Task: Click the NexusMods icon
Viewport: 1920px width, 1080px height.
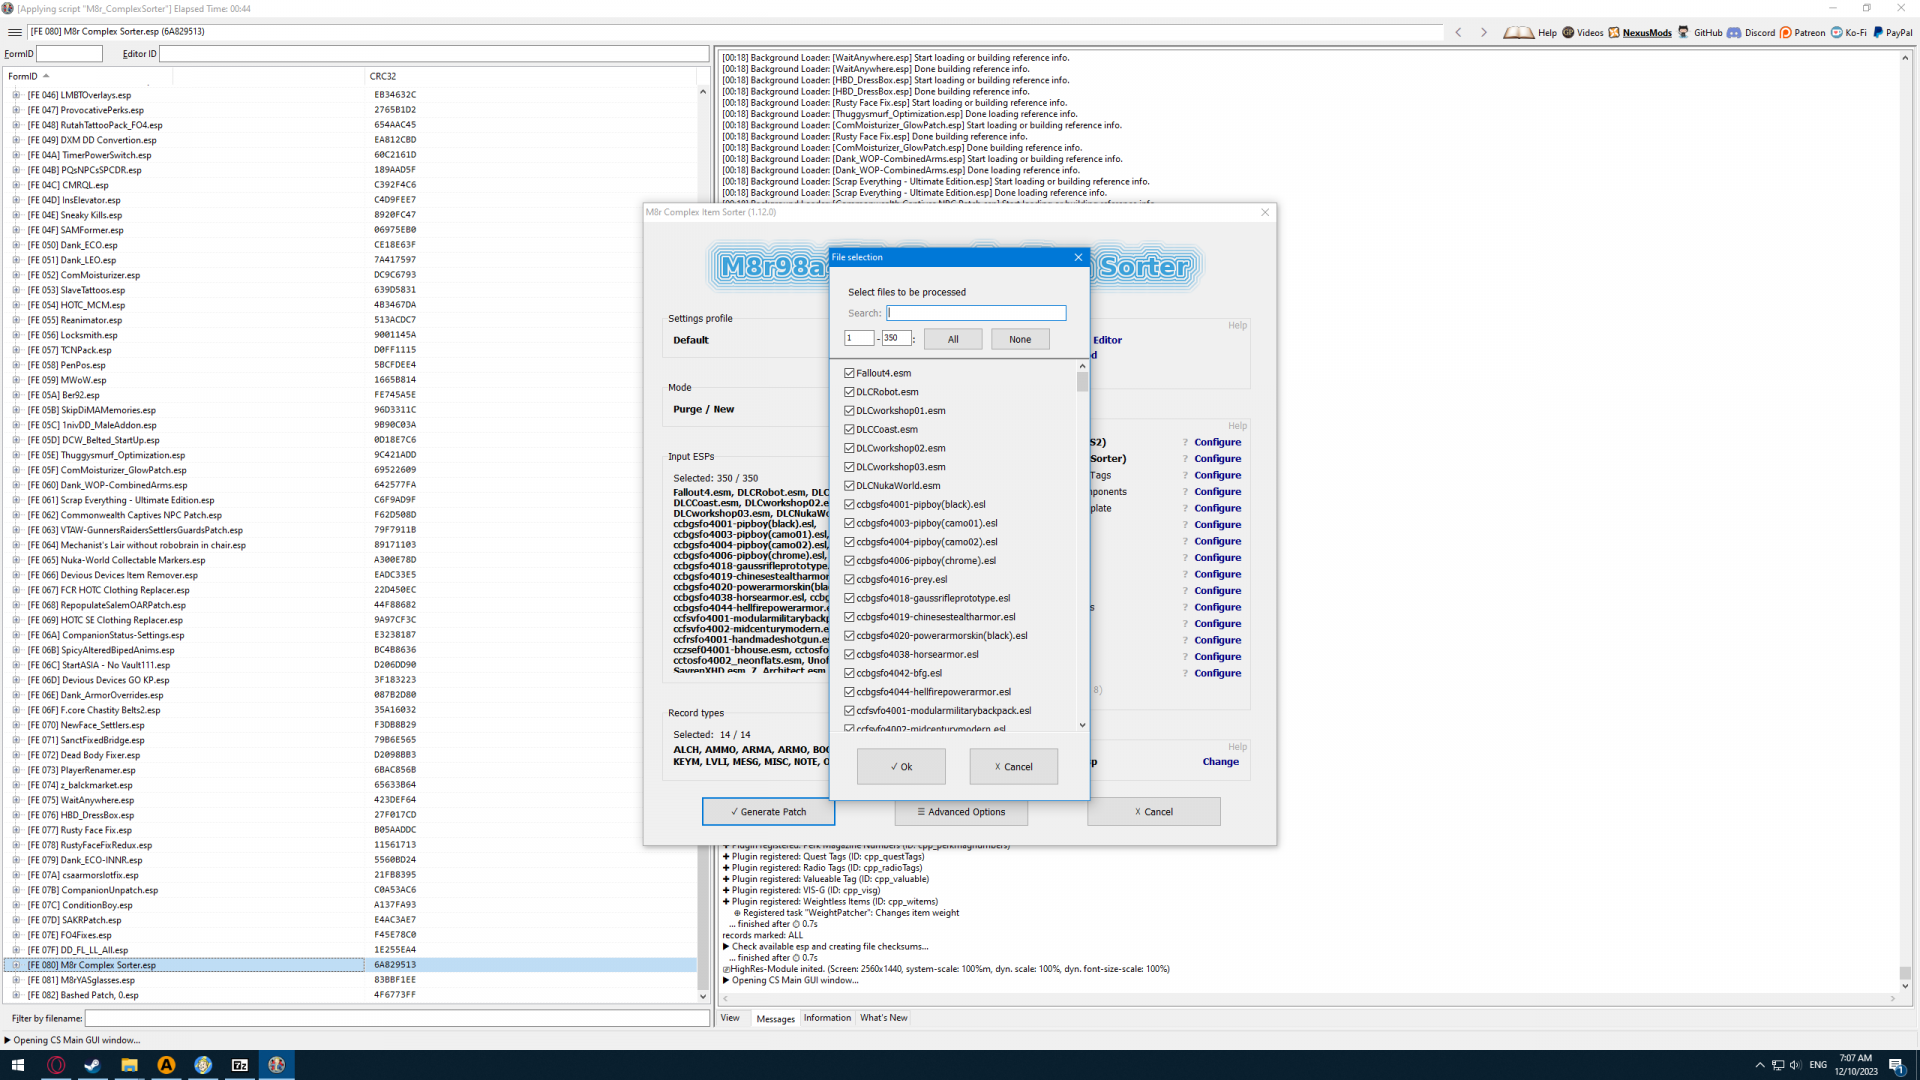Action: (1614, 32)
